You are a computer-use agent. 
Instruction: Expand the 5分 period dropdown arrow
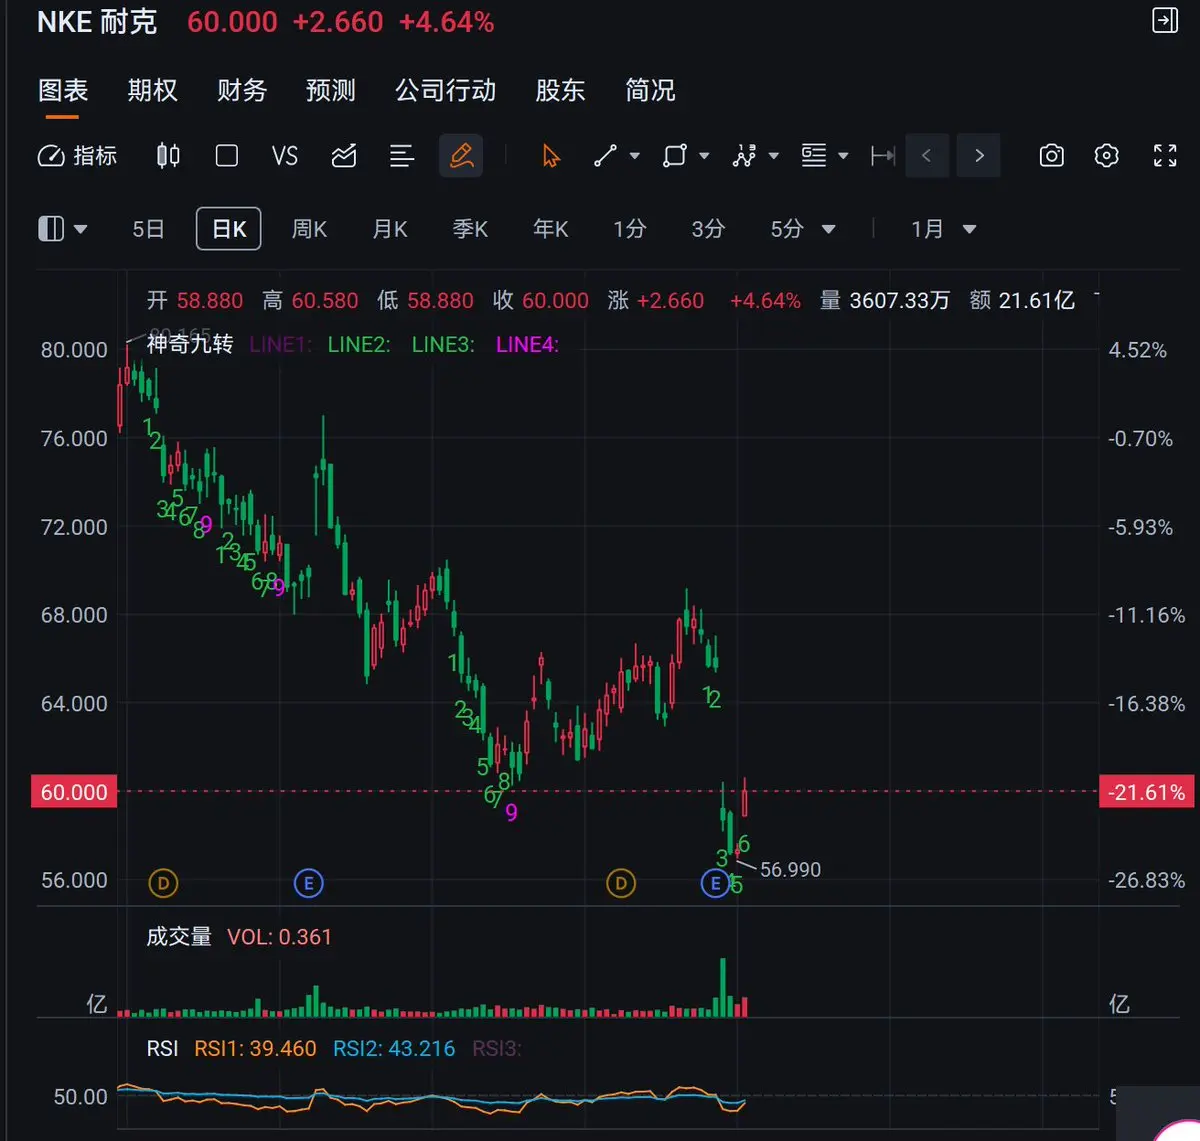pyautogui.click(x=828, y=230)
